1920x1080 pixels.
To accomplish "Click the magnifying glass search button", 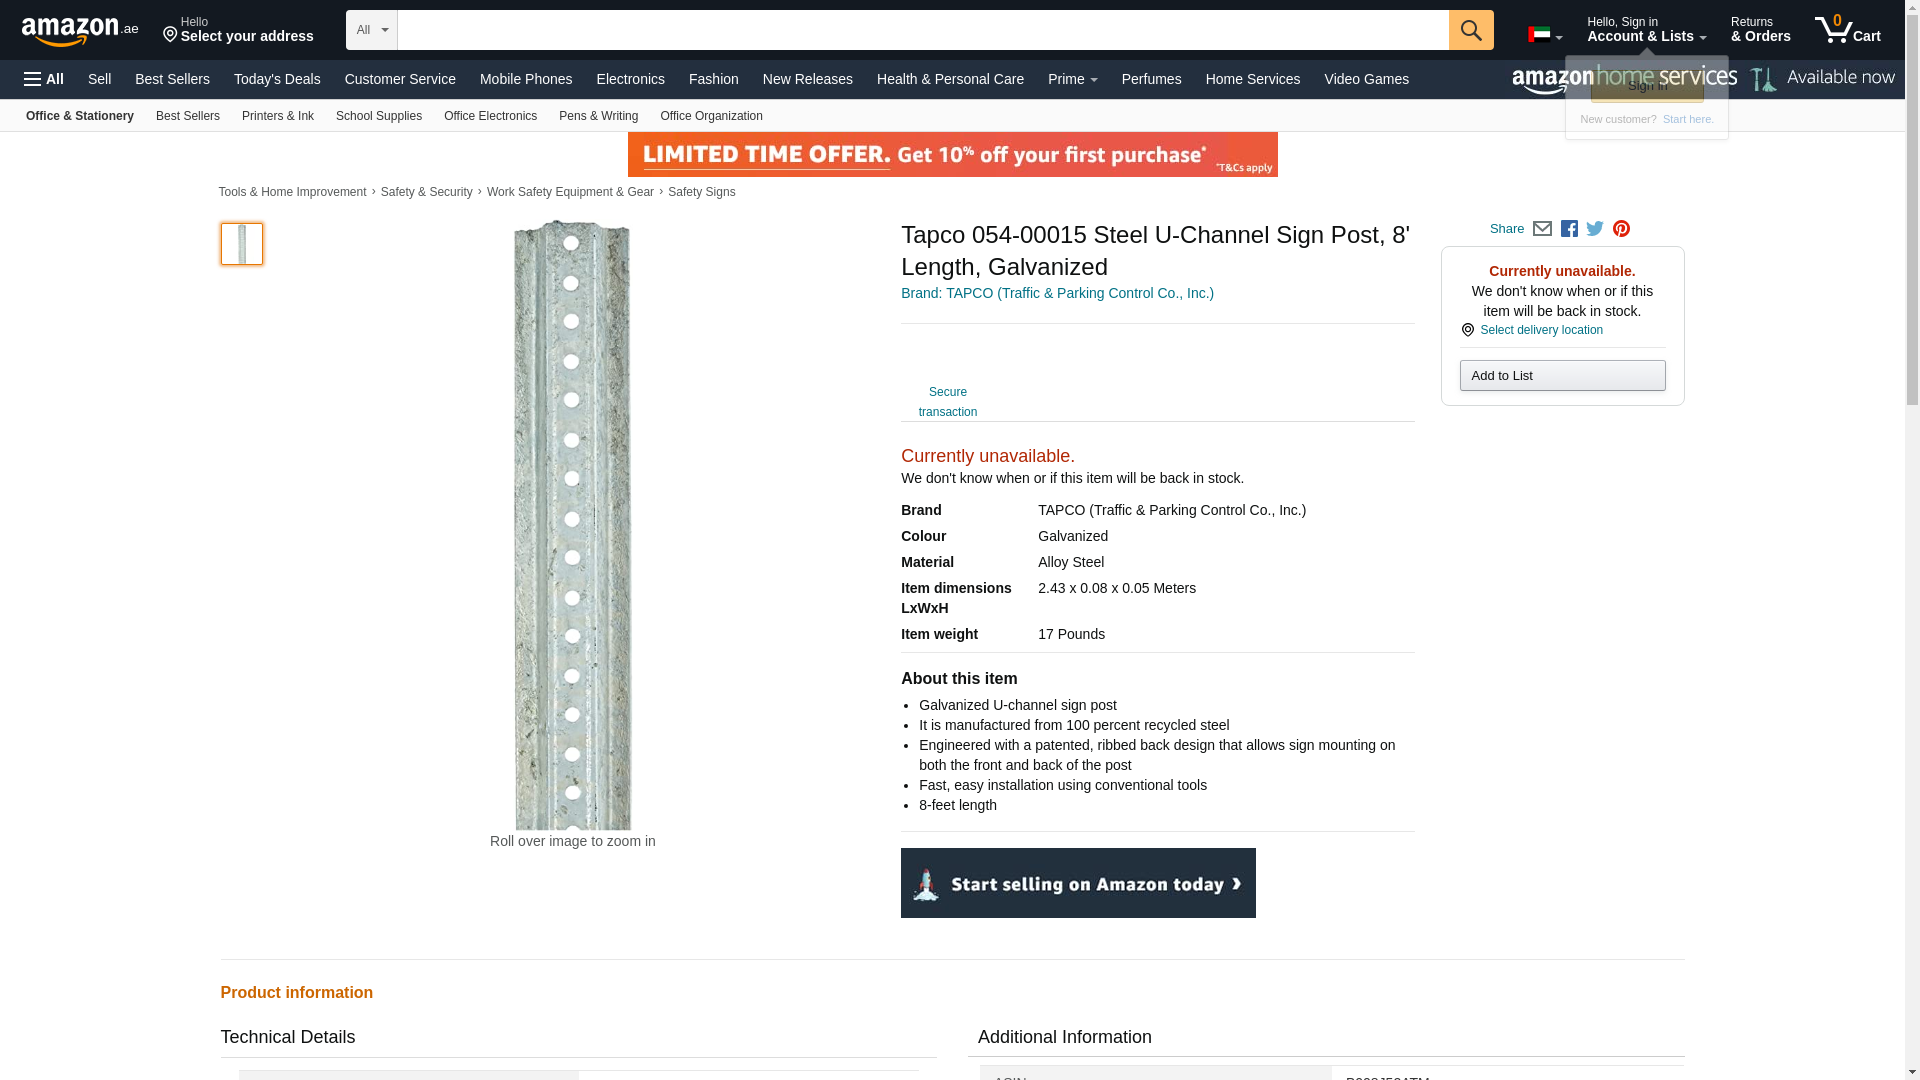I will tap(1470, 30).
